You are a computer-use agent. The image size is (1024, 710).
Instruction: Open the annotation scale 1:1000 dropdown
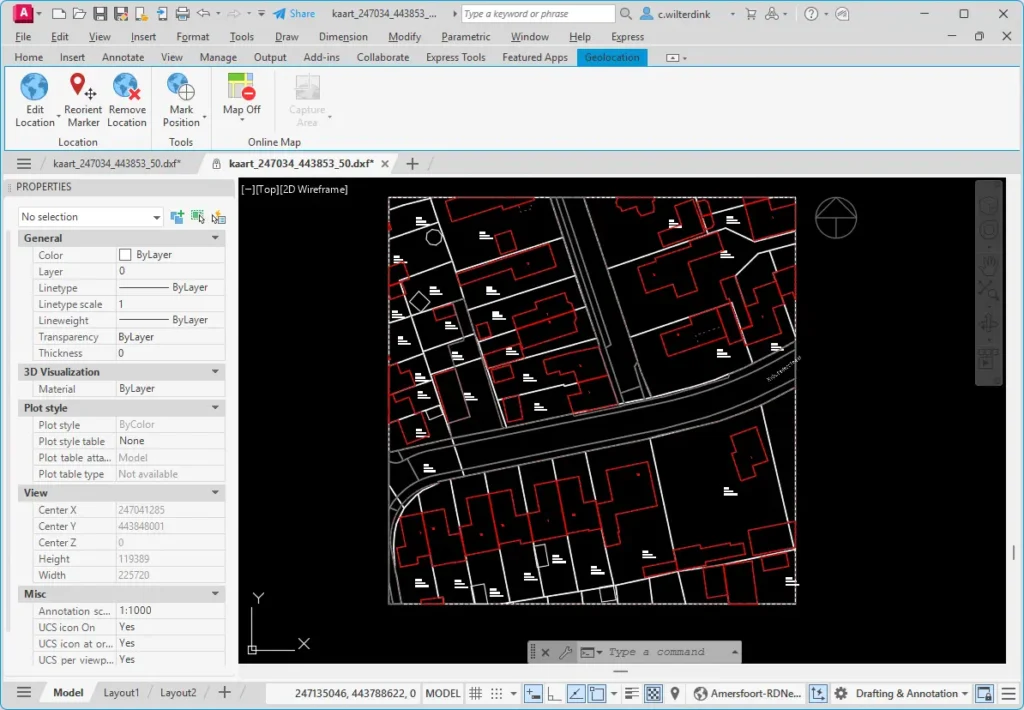click(x=168, y=610)
